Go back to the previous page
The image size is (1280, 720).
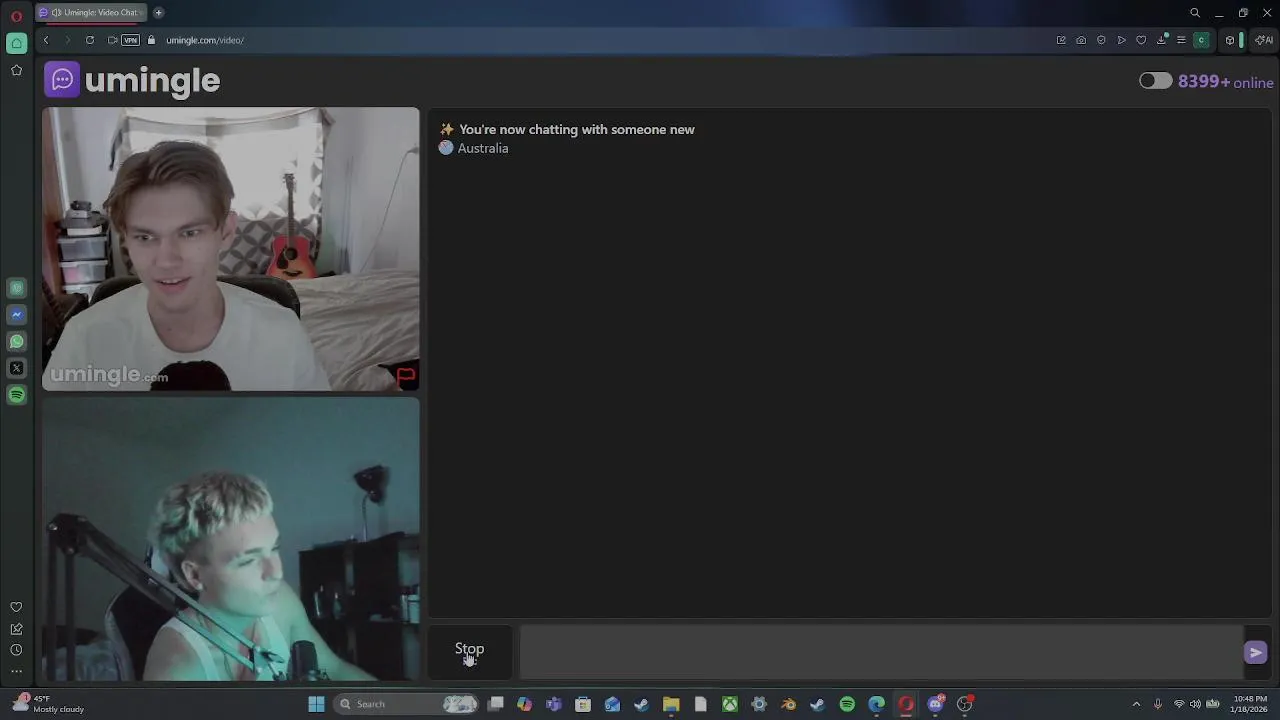pyautogui.click(x=46, y=40)
